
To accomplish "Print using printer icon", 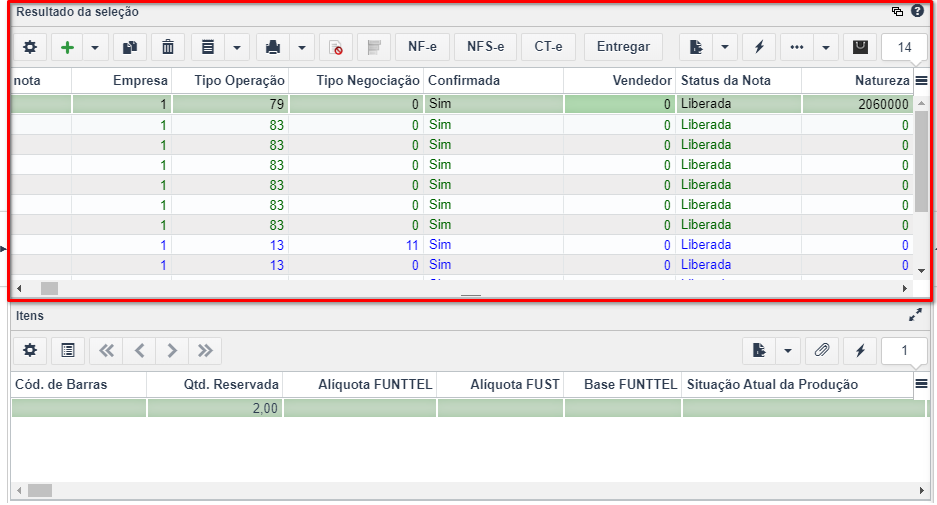I will 273,47.
